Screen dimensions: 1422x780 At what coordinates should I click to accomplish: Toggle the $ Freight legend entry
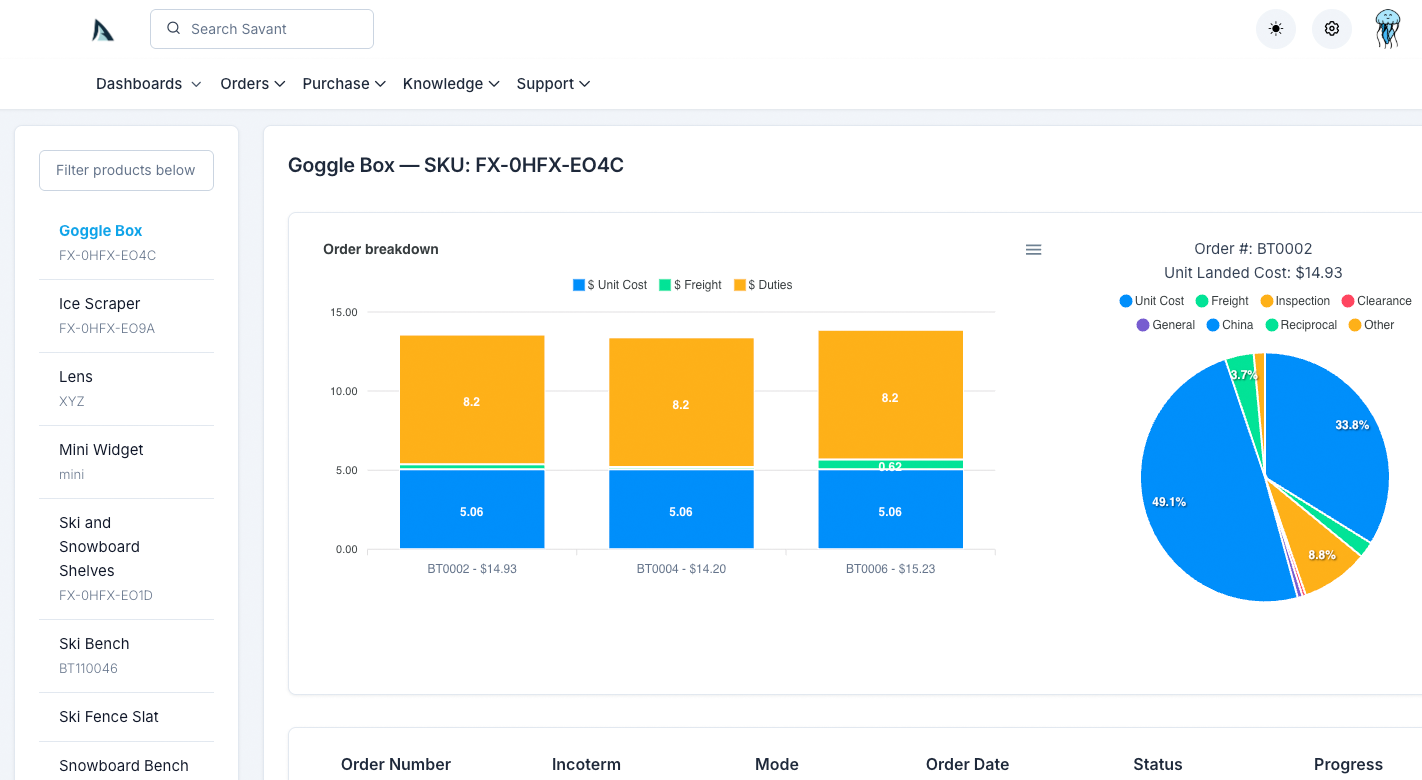click(691, 285)
